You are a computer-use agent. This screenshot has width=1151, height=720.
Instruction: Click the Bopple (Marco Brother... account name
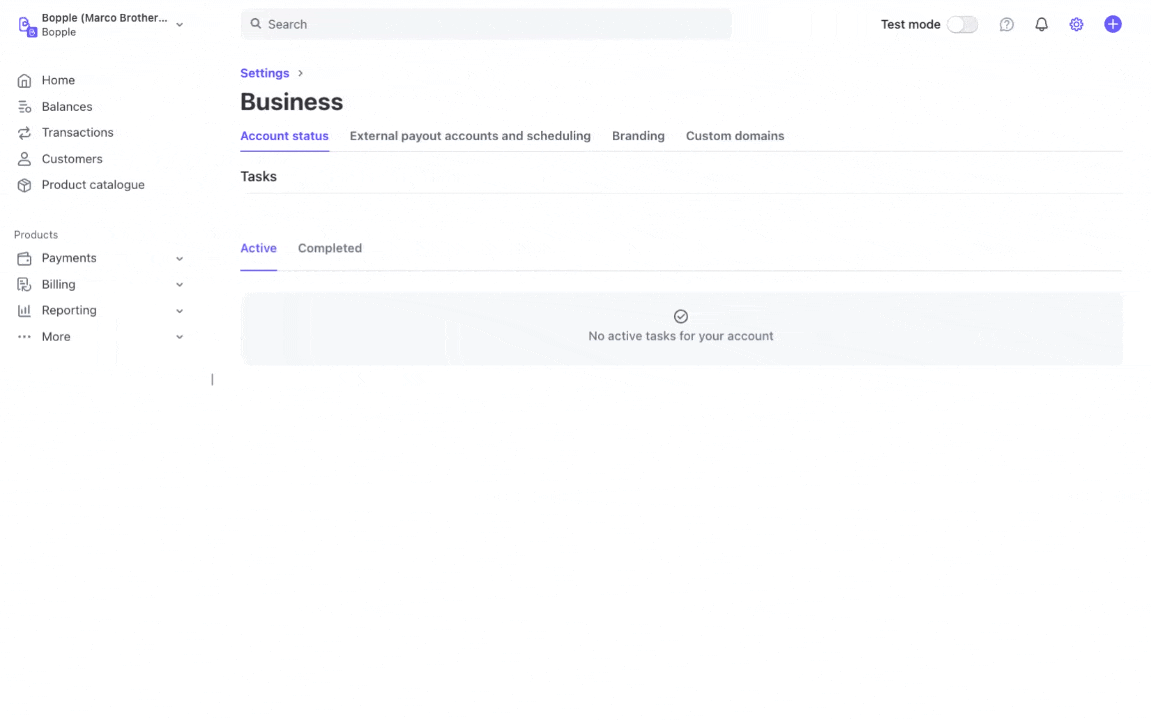pyautogui.click(x=104, y=18)
